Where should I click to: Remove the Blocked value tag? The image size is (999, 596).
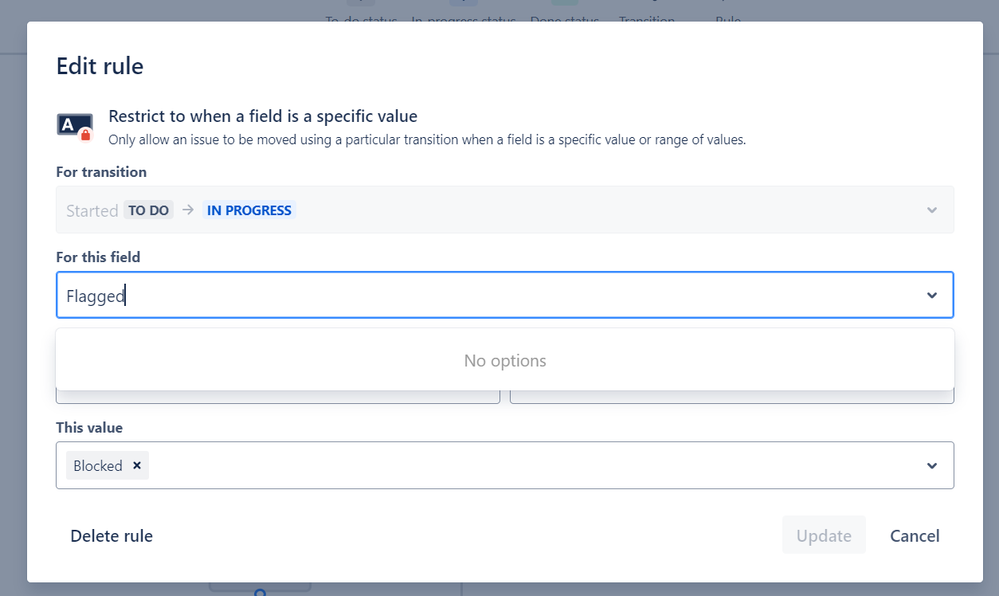[x=136, y=465]
